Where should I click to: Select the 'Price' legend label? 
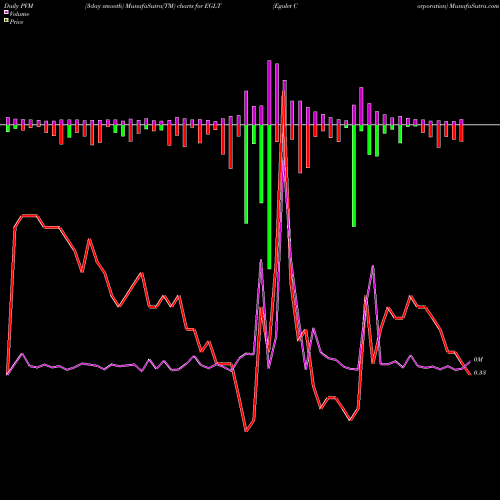pos(16,22)
